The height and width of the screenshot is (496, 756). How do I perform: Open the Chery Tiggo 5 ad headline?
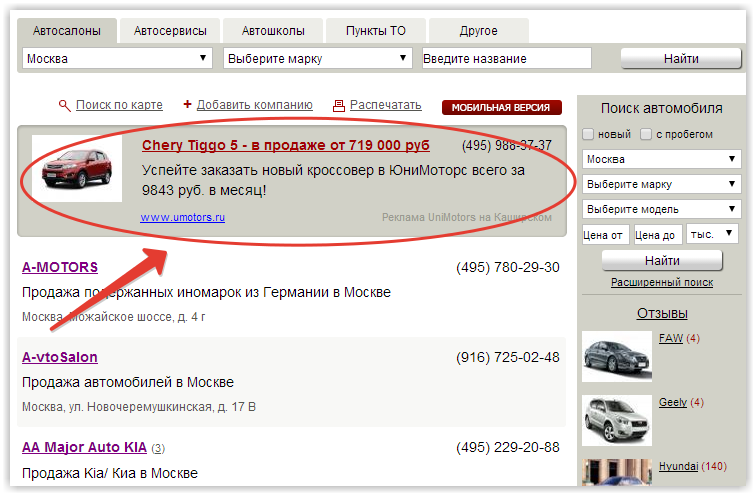285,145
